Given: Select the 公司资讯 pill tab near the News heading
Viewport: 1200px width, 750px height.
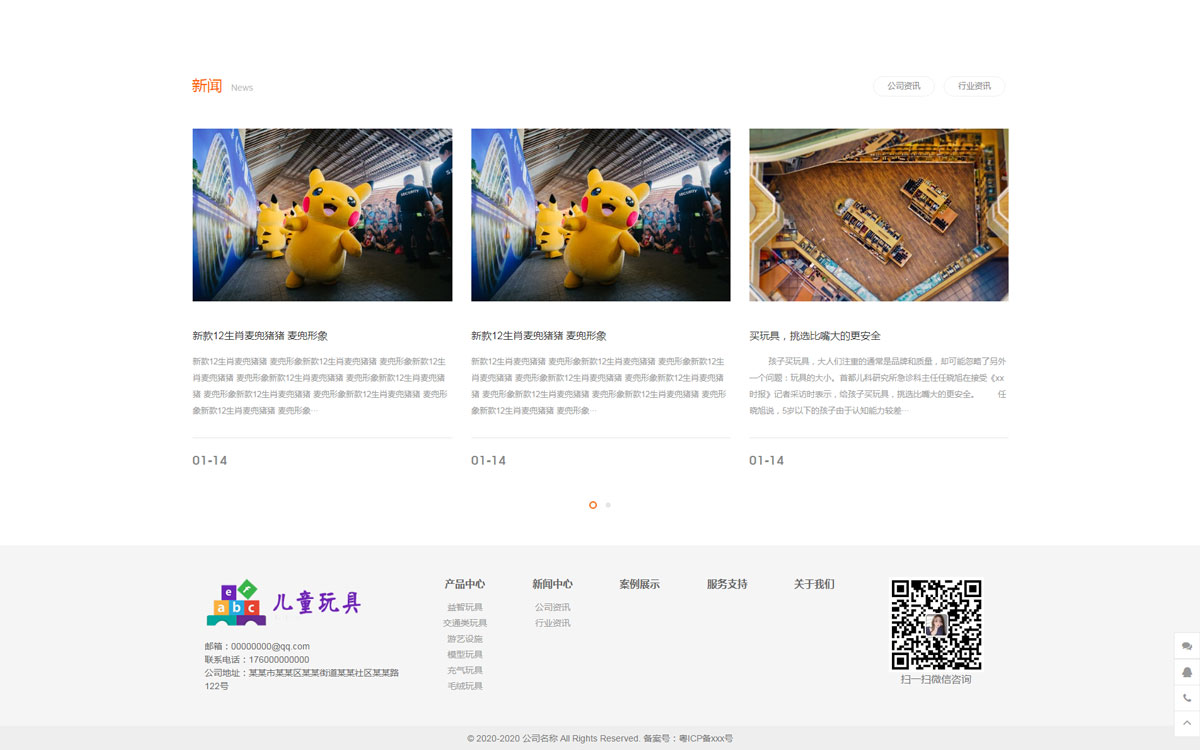Looking at the screenshot, I should [x=904, y=86].
